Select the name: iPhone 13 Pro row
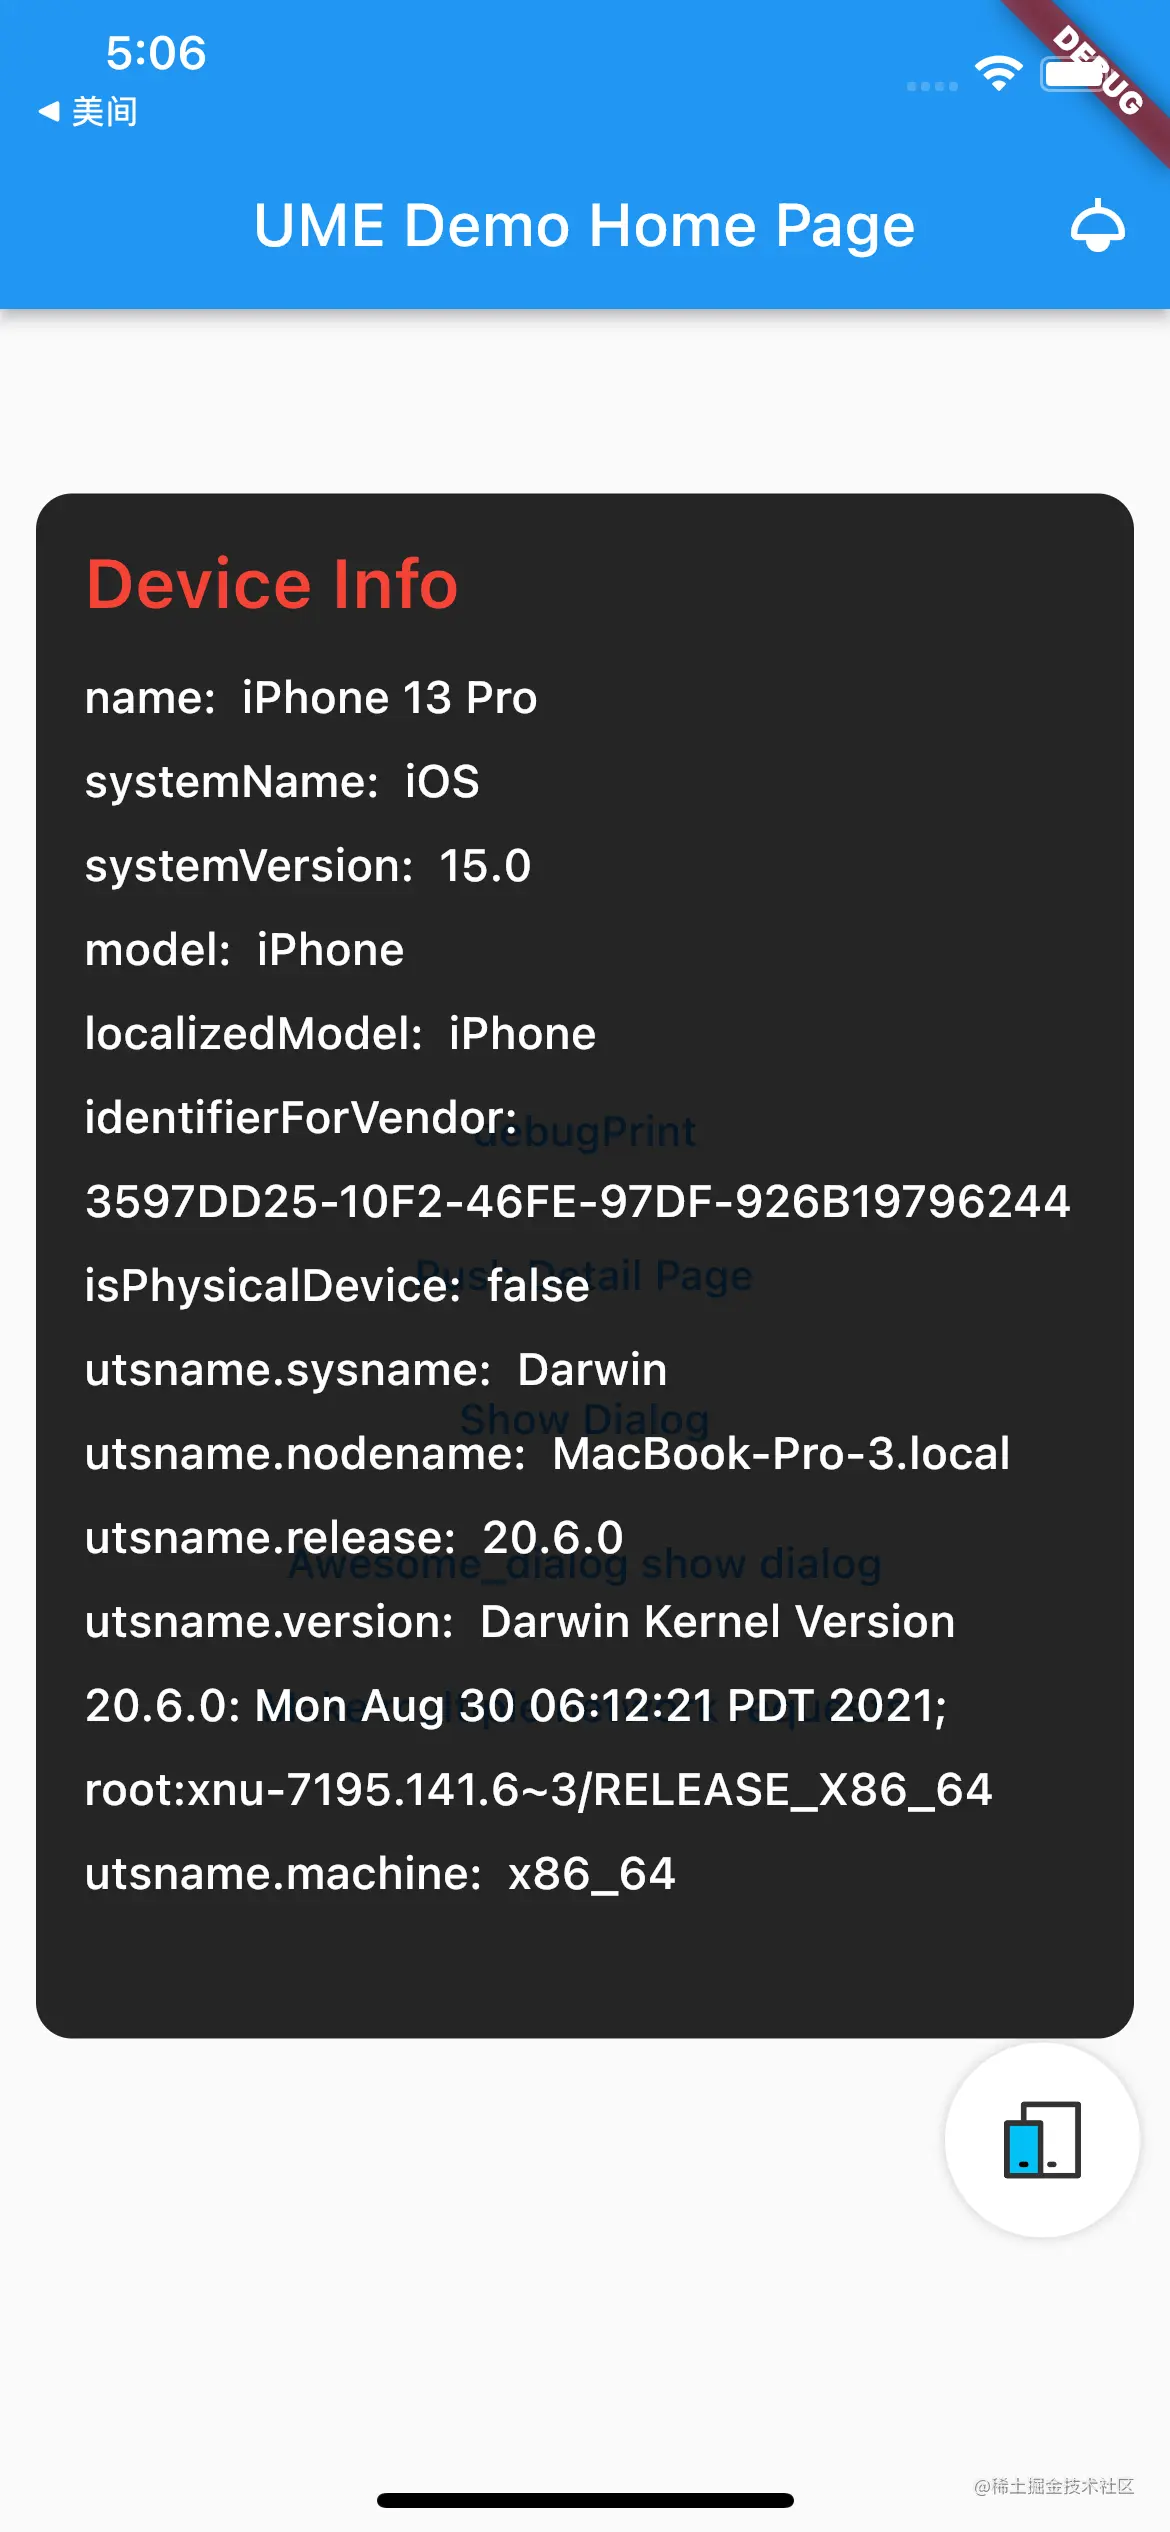This screenshot has width=1170, height=2532. click(311, 698)
